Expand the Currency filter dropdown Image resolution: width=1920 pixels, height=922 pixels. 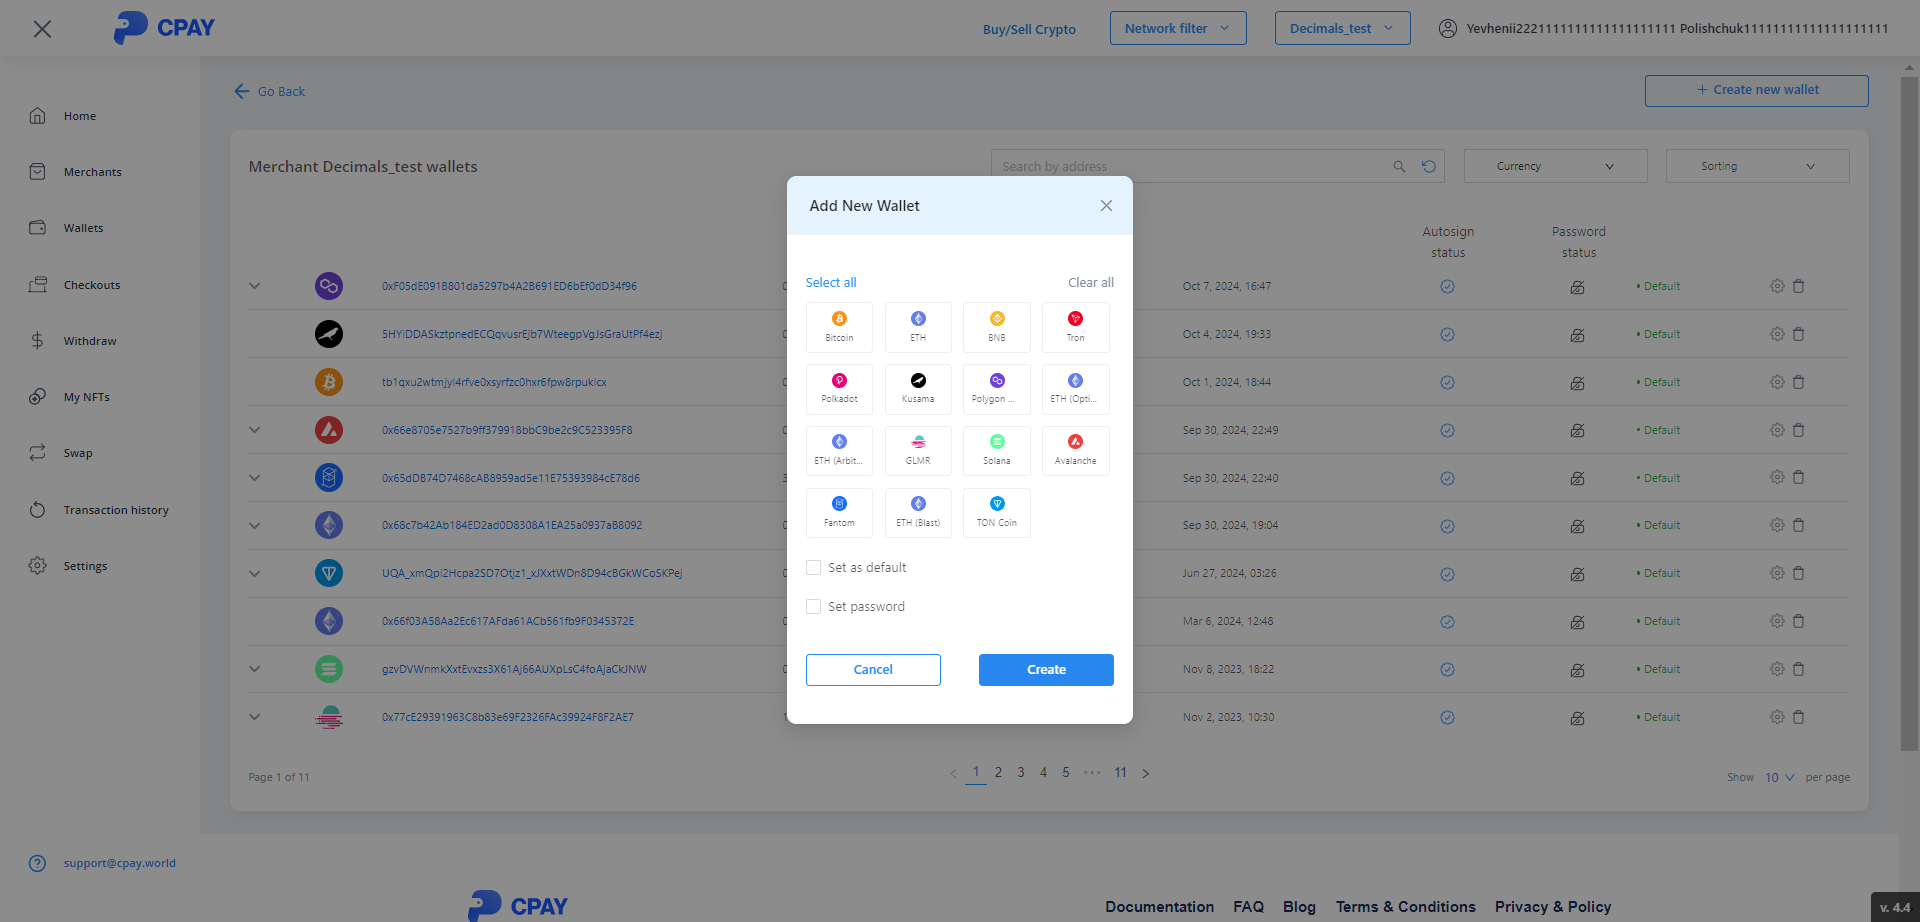(x=1554, y=166)
